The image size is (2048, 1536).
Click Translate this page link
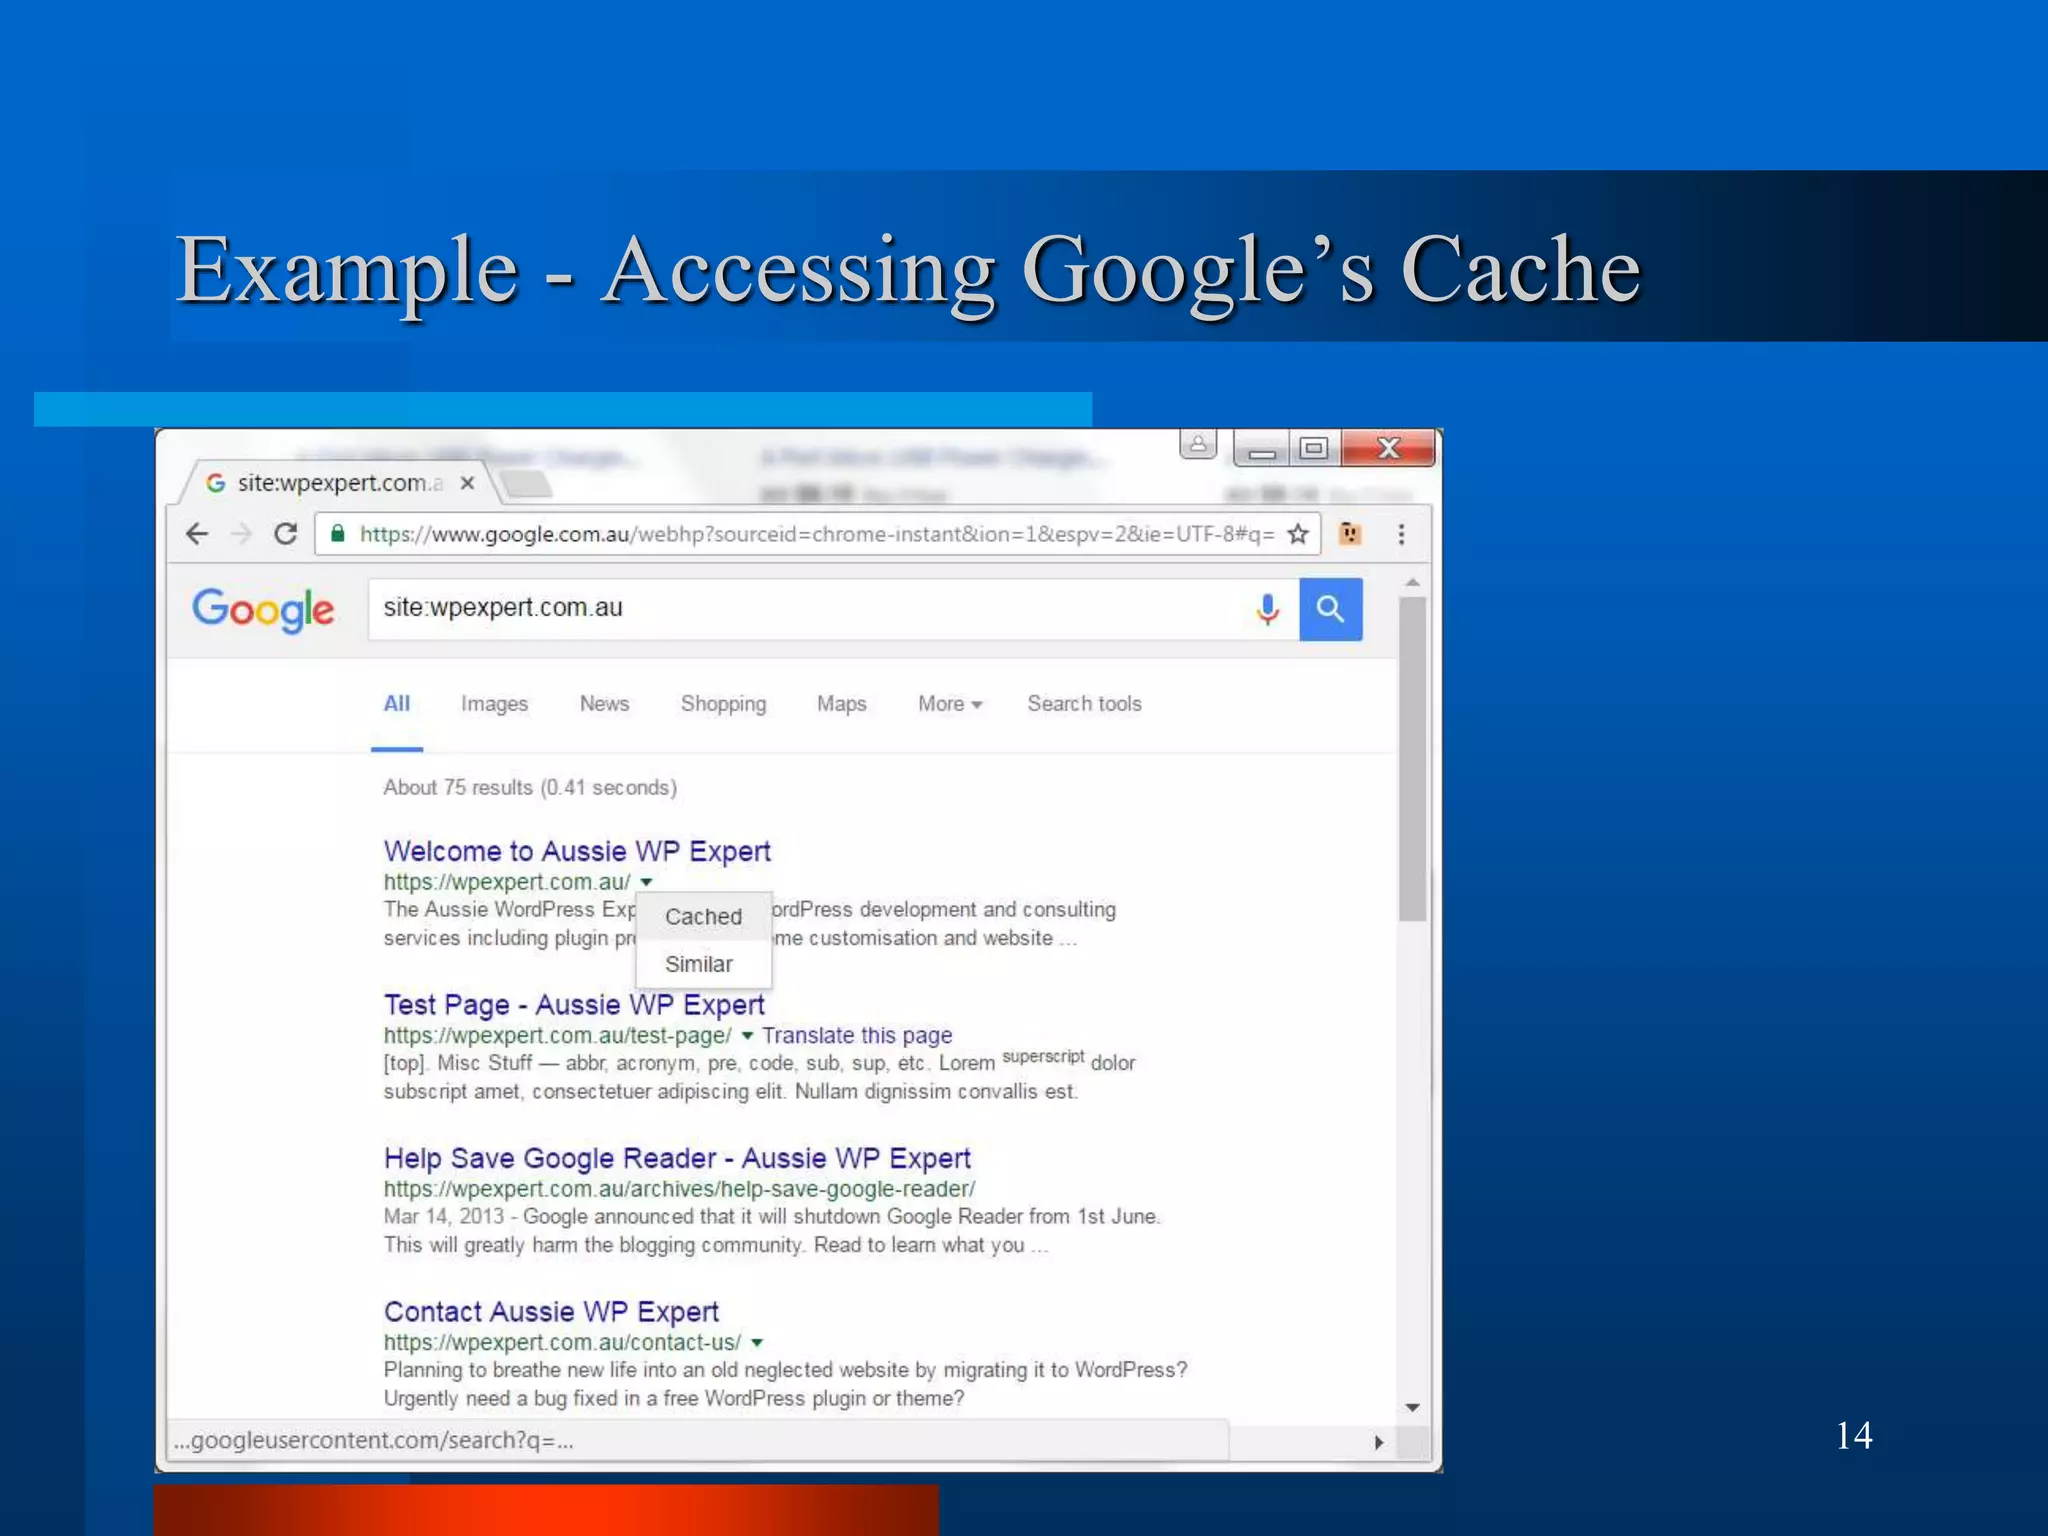click(857, 1036)
